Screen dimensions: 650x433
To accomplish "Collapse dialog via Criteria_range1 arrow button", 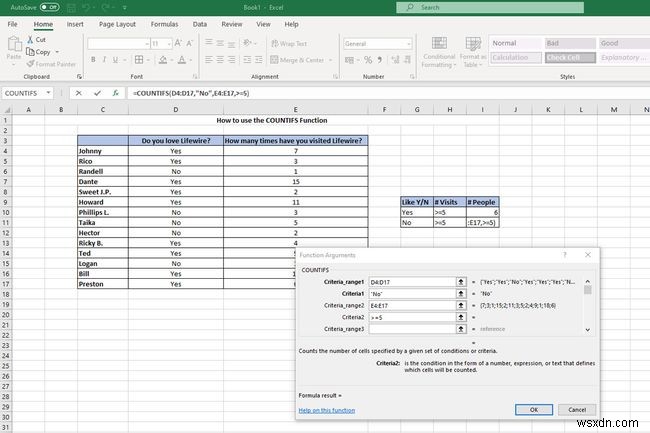I will [461, 282].
